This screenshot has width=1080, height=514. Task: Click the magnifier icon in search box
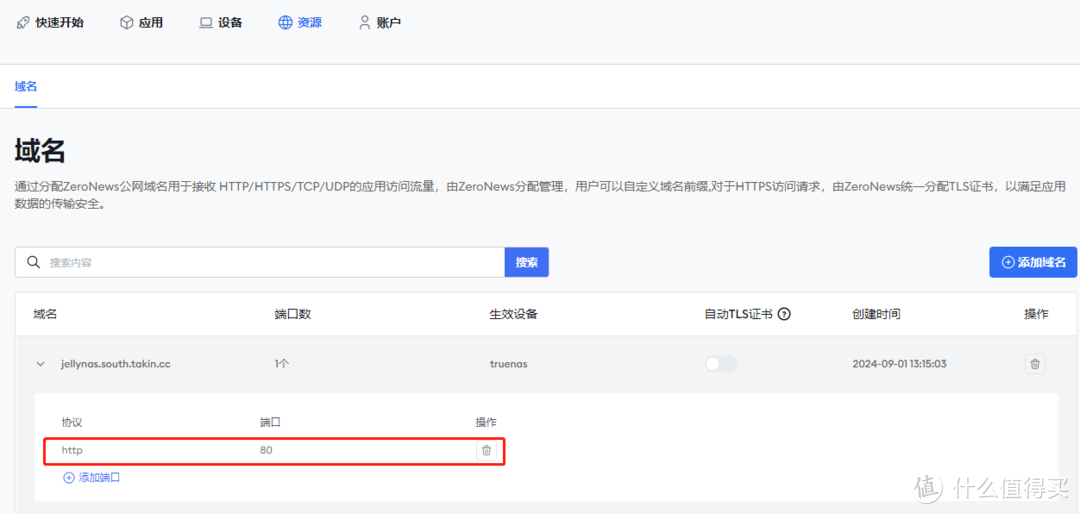tap(32, 263)
